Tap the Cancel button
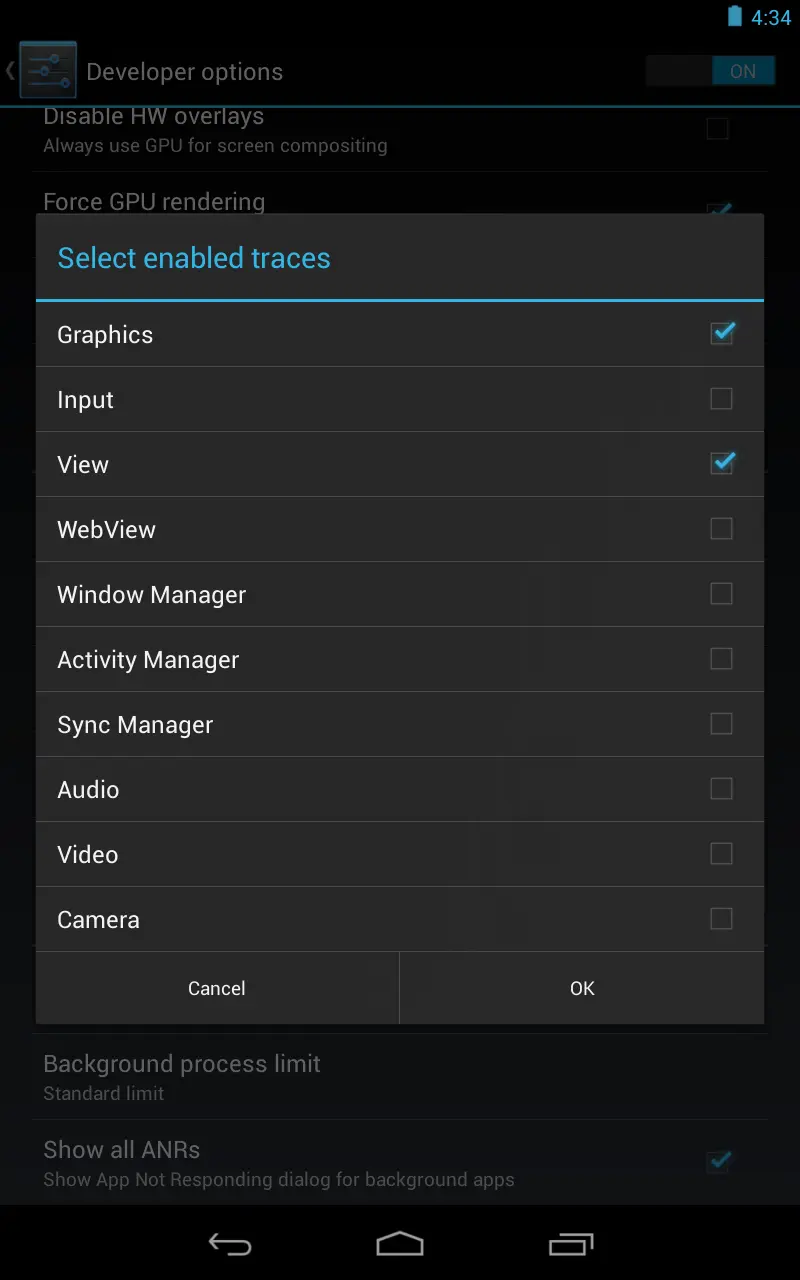Screen dimensions: 800x1280 tap(217, 988)
